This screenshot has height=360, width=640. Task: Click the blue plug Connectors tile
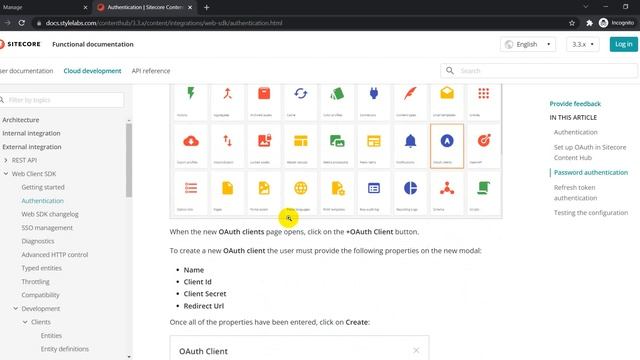pos(374,102)
